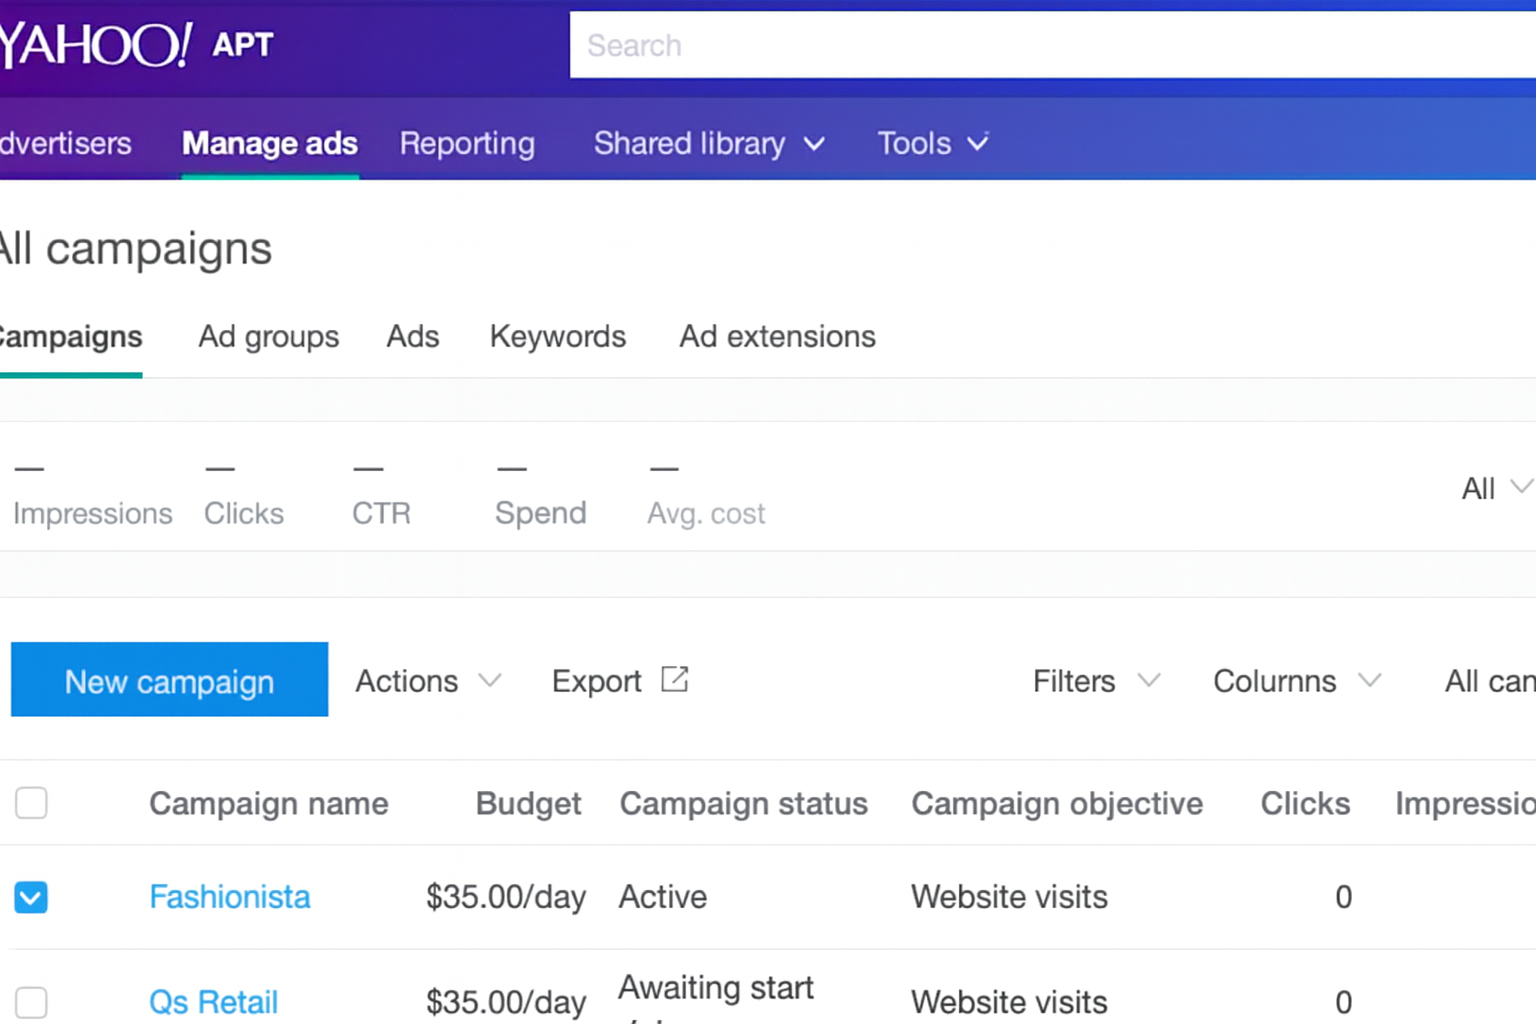The image size is (1536, 1024).
Task: Uncheck the Fashionista campaign checkbox
Action: pos(31,897)
